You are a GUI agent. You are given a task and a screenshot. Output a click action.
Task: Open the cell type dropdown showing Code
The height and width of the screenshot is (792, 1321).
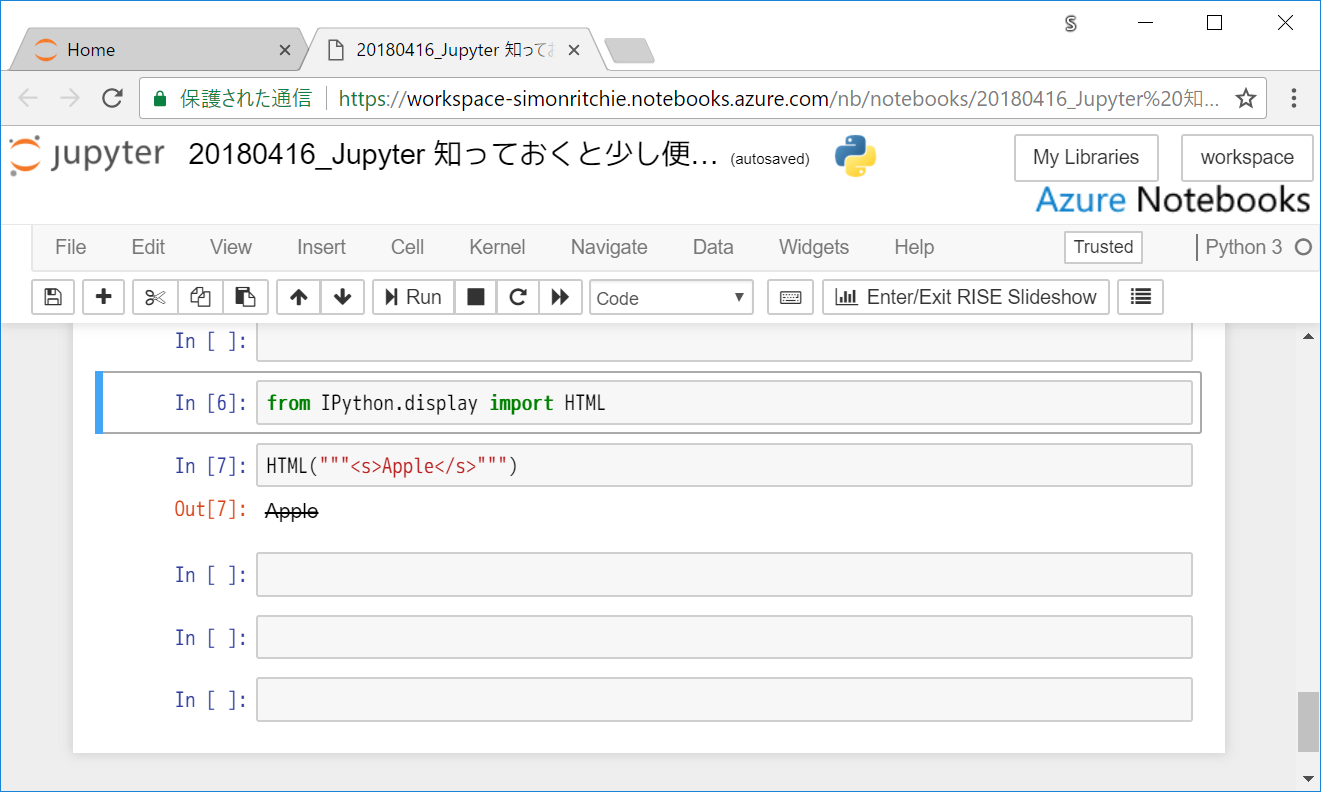(x=670, y=296)
